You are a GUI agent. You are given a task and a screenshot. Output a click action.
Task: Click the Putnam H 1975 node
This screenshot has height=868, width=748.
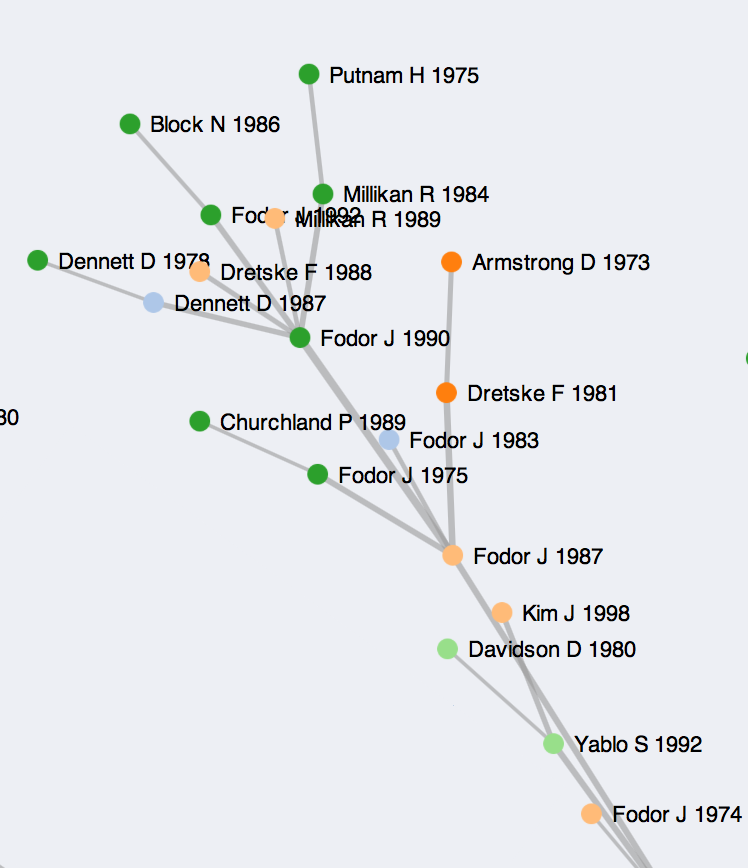pos(309,74)
